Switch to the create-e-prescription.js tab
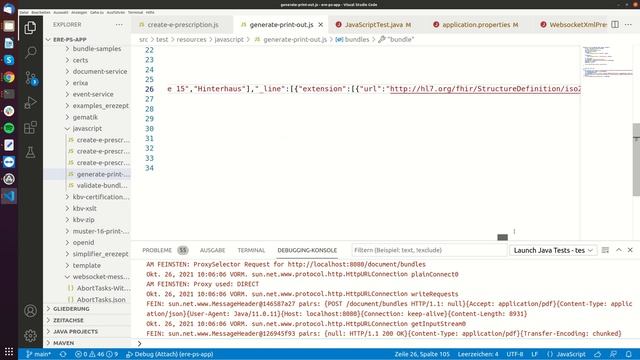Screen dimensions: 640x360 coord(182,24)
